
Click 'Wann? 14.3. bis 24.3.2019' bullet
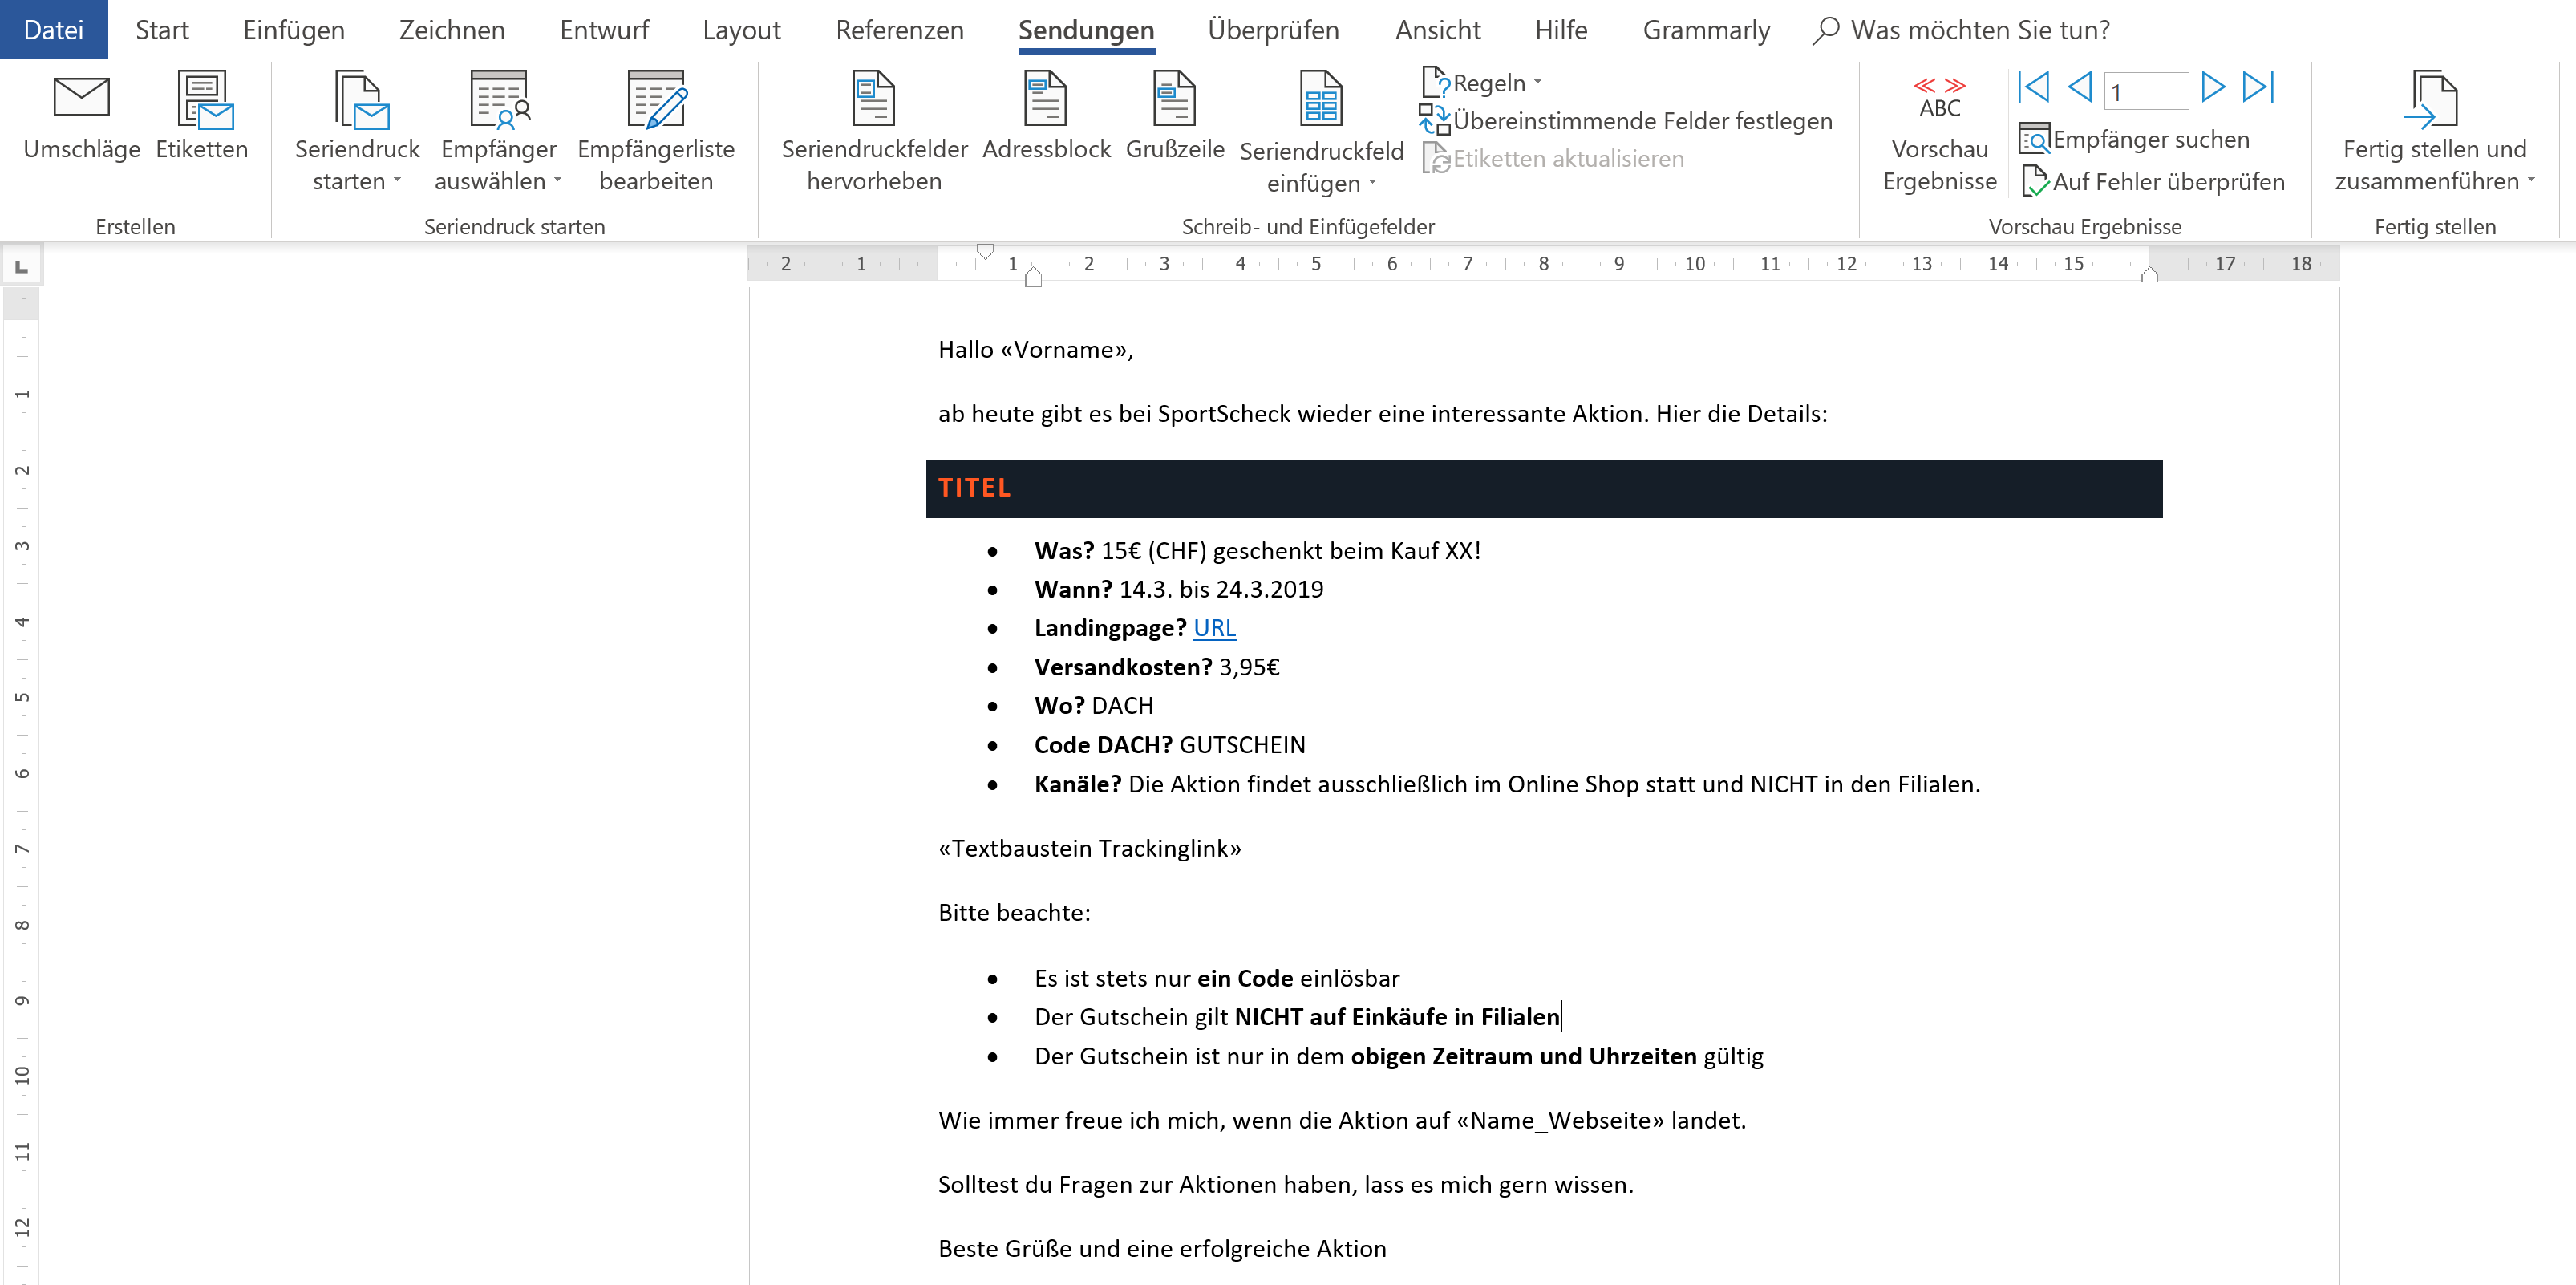tap(1178, 589)
